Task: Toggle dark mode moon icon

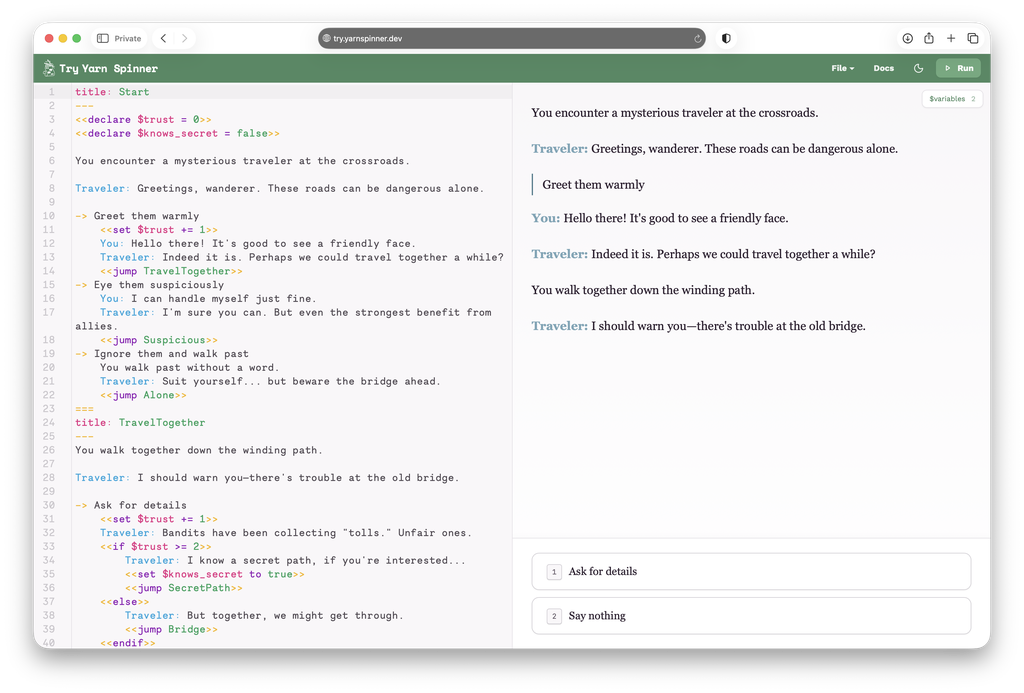Action: [918, 68]
